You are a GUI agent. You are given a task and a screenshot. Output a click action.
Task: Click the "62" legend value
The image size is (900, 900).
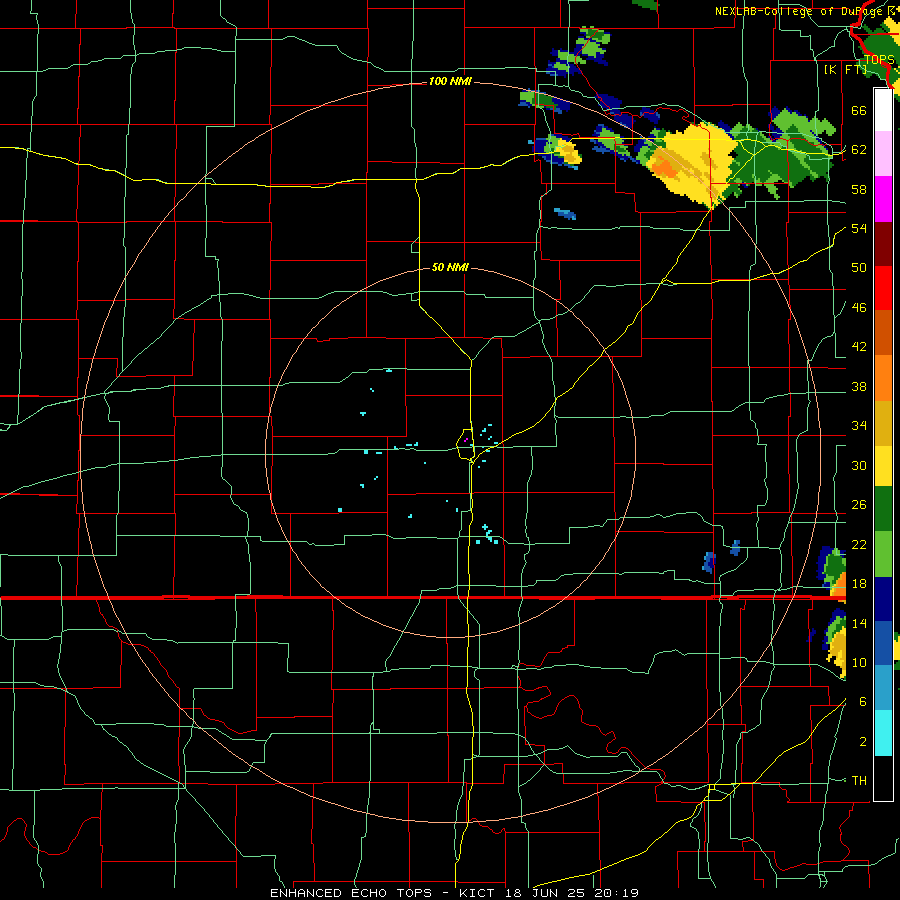[859, 150]
